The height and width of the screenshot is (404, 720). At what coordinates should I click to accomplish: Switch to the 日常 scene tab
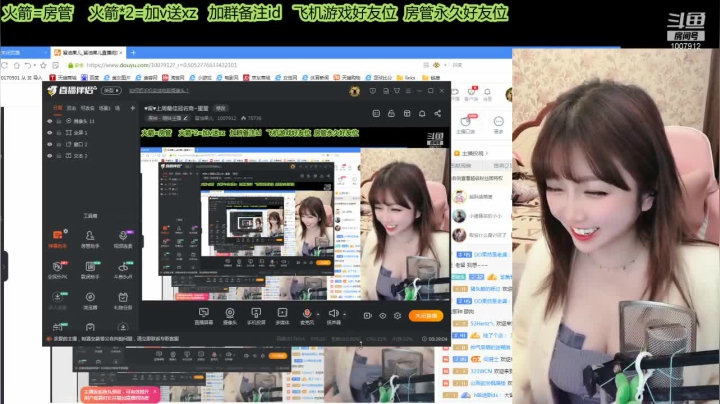tap(58, 108)
